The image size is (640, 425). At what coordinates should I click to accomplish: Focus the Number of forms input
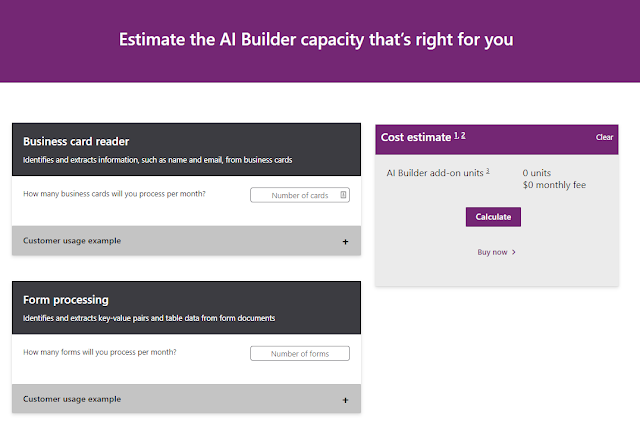pos(300,353)
